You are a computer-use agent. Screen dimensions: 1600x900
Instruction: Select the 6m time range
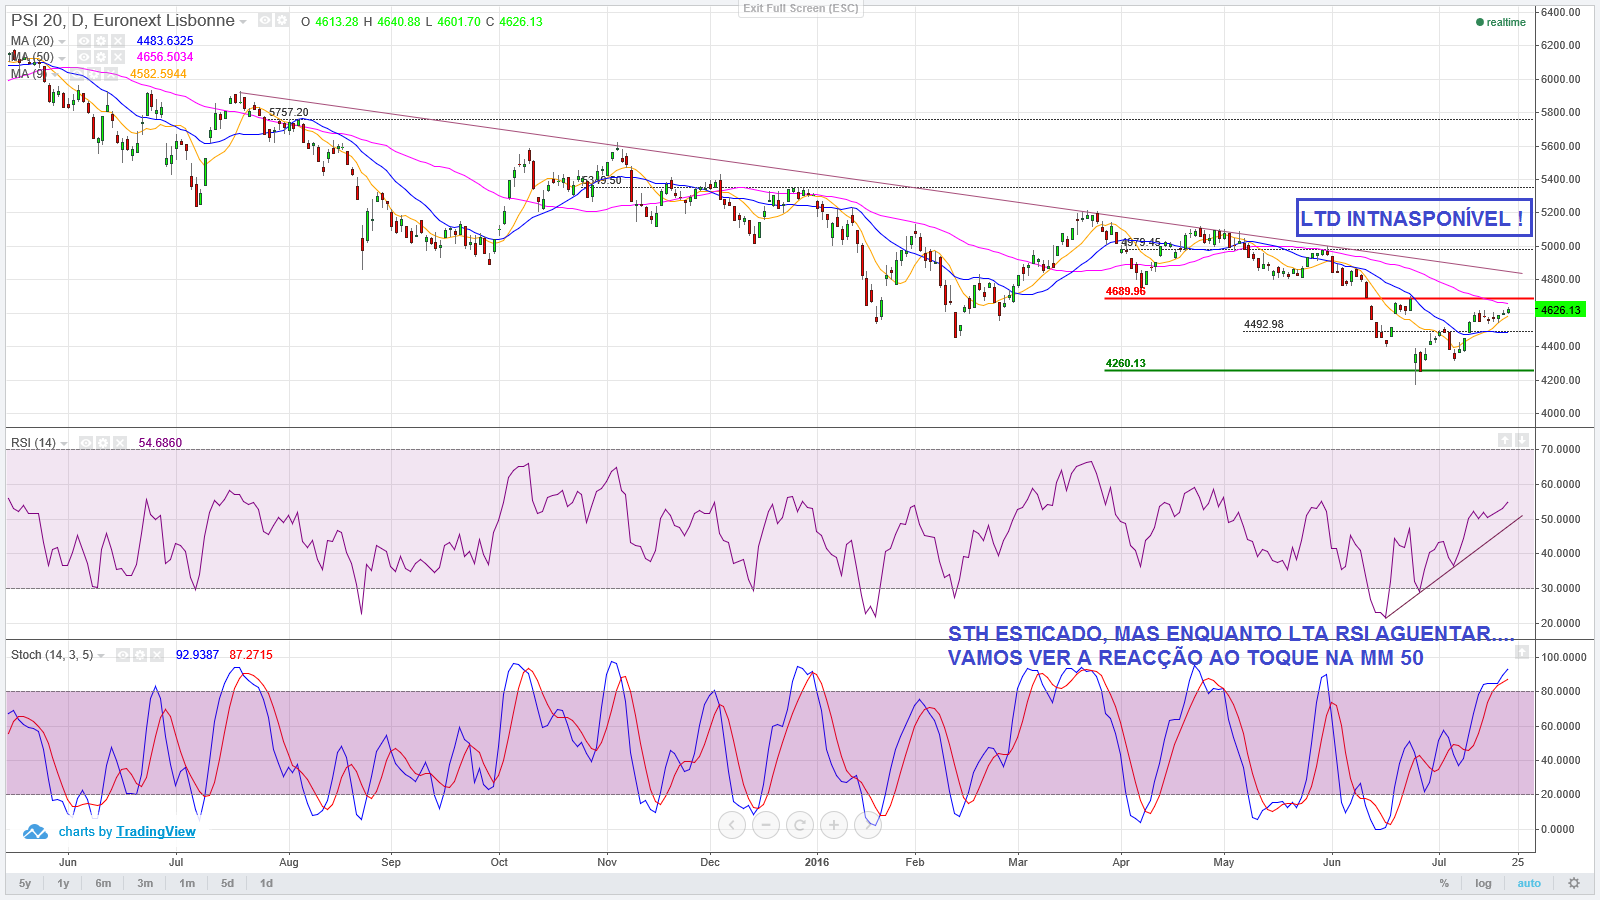pyautogui.click(x=103, y=883)
